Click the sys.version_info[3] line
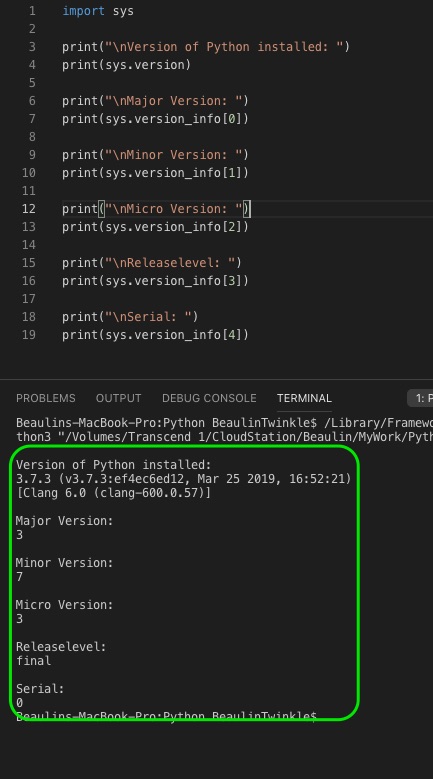This screenshot has width=433, height=779. (155, 281)
